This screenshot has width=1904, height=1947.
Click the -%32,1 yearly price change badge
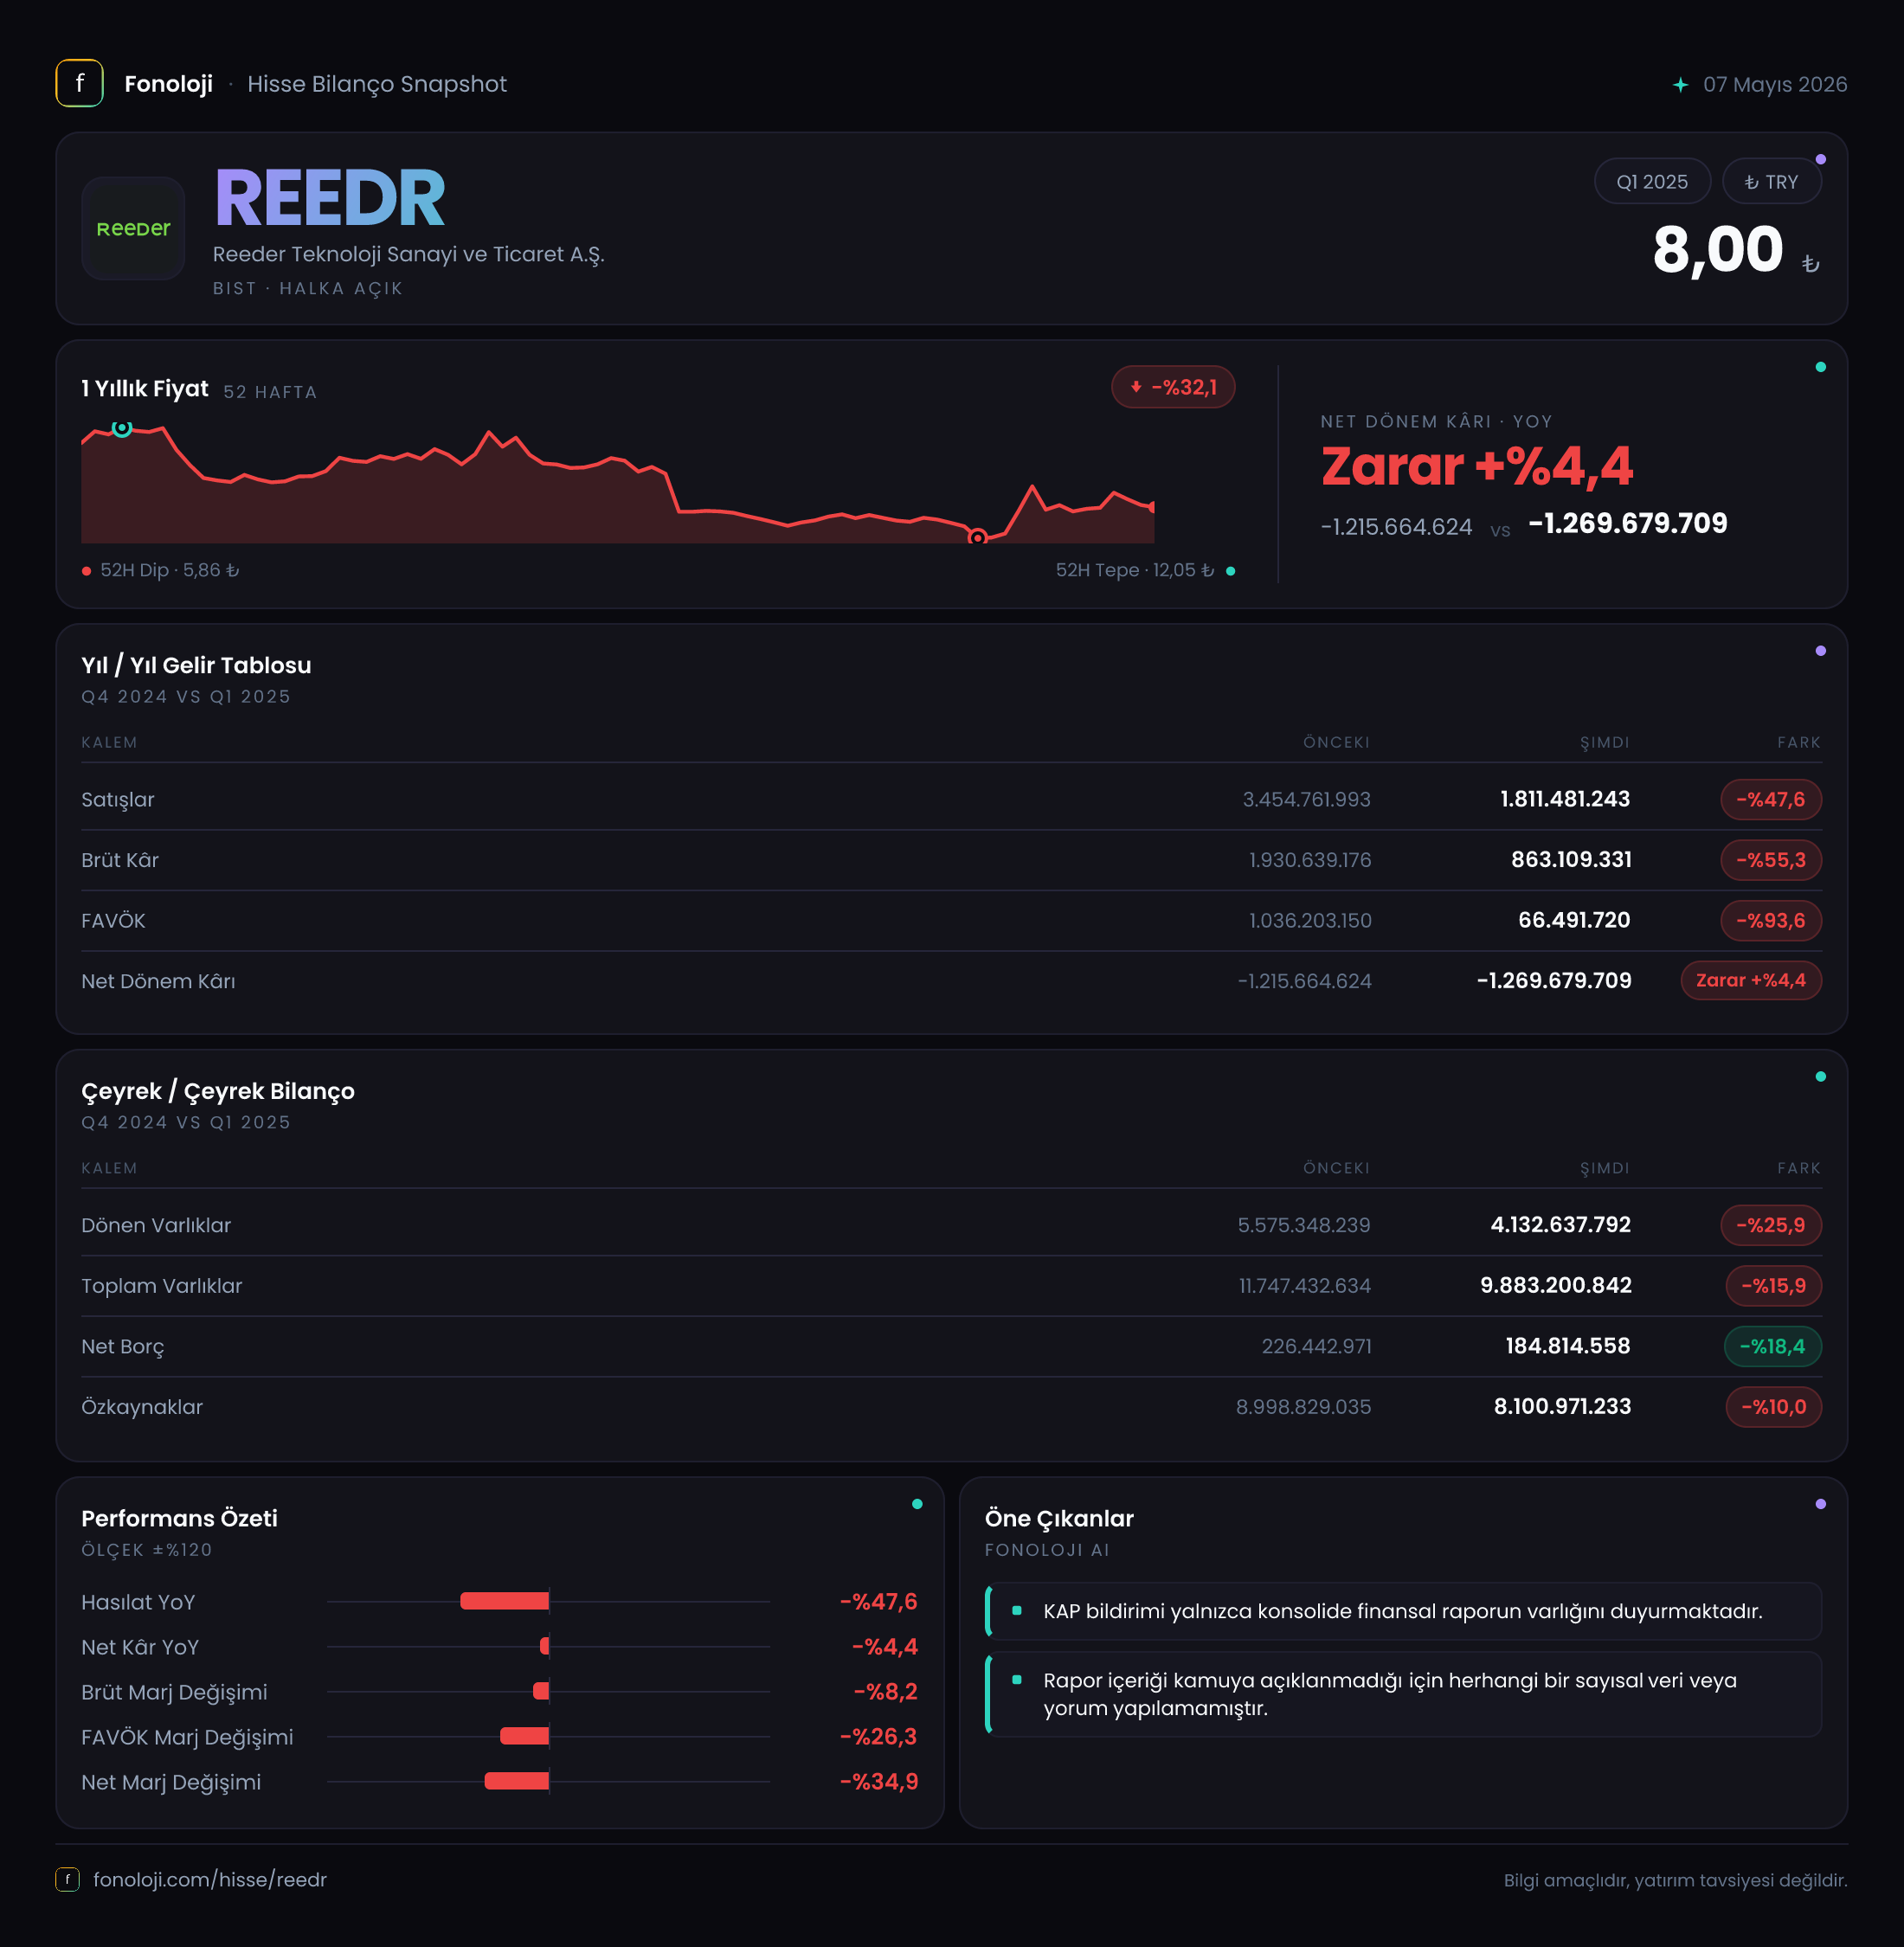point(1173,387)
